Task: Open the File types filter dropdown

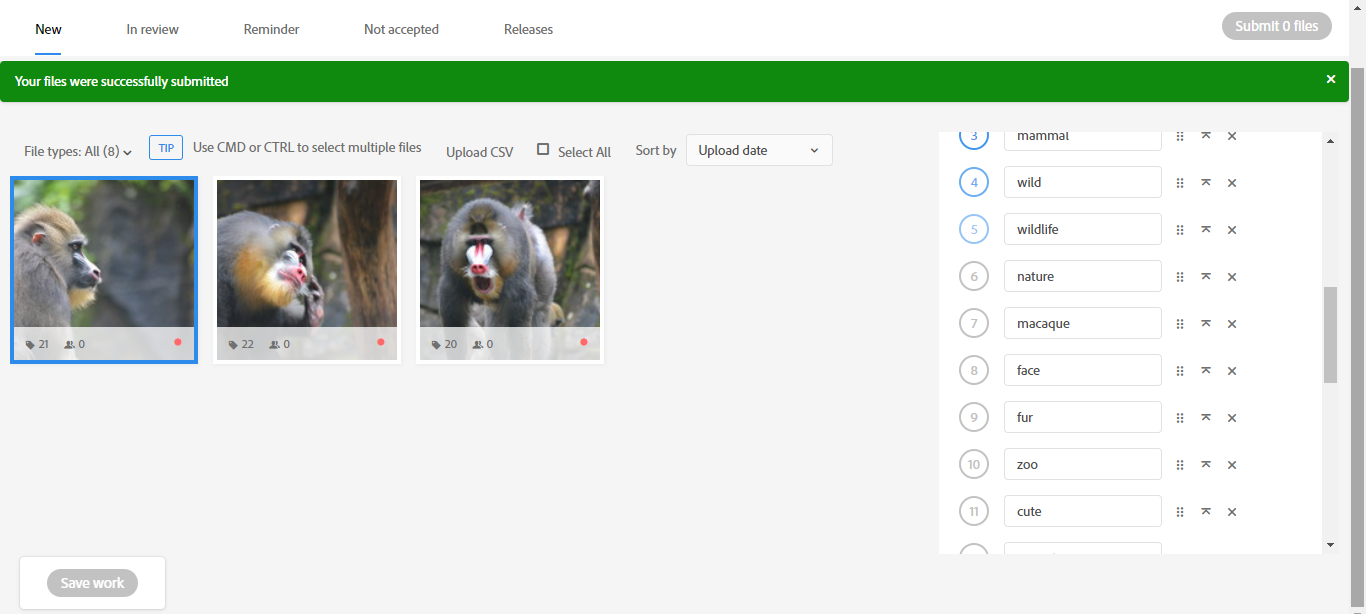Action: 78,152
